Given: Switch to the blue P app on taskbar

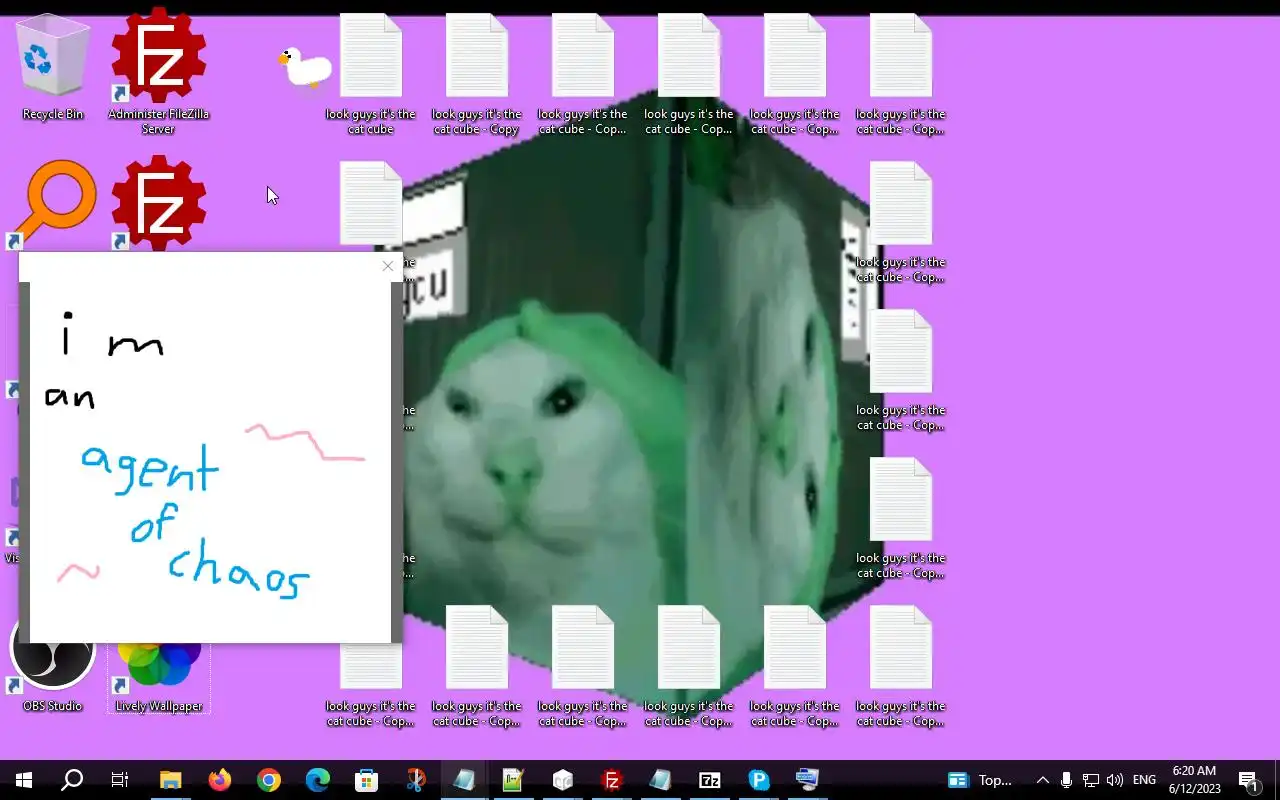Looking at the screenshot, I should 758,780.
